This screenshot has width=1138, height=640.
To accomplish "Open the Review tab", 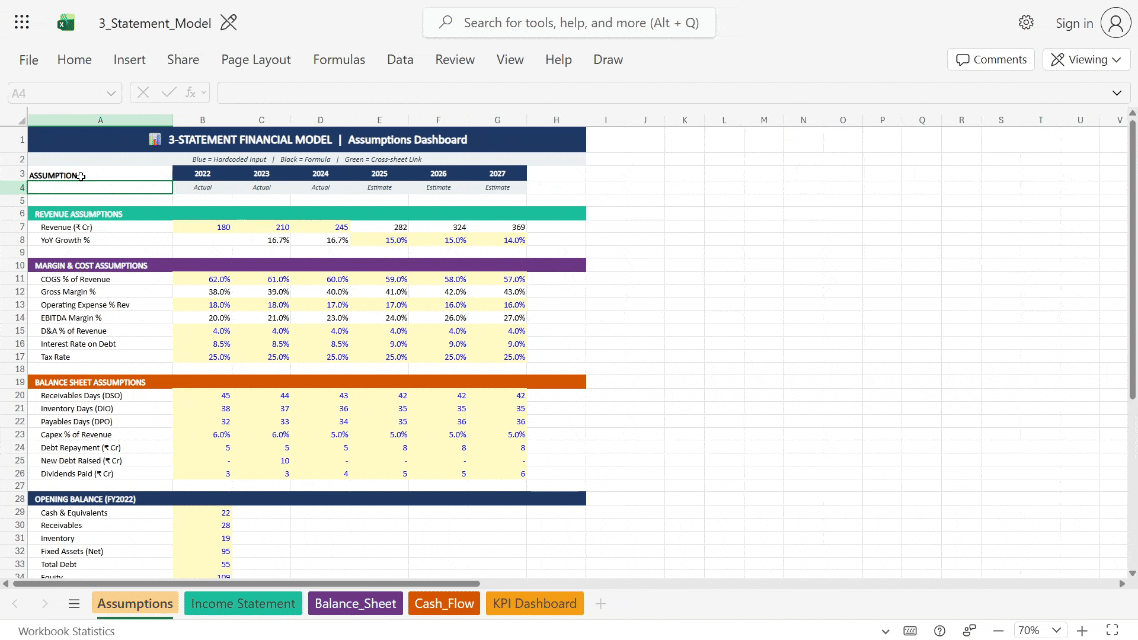I will (455, 60).
